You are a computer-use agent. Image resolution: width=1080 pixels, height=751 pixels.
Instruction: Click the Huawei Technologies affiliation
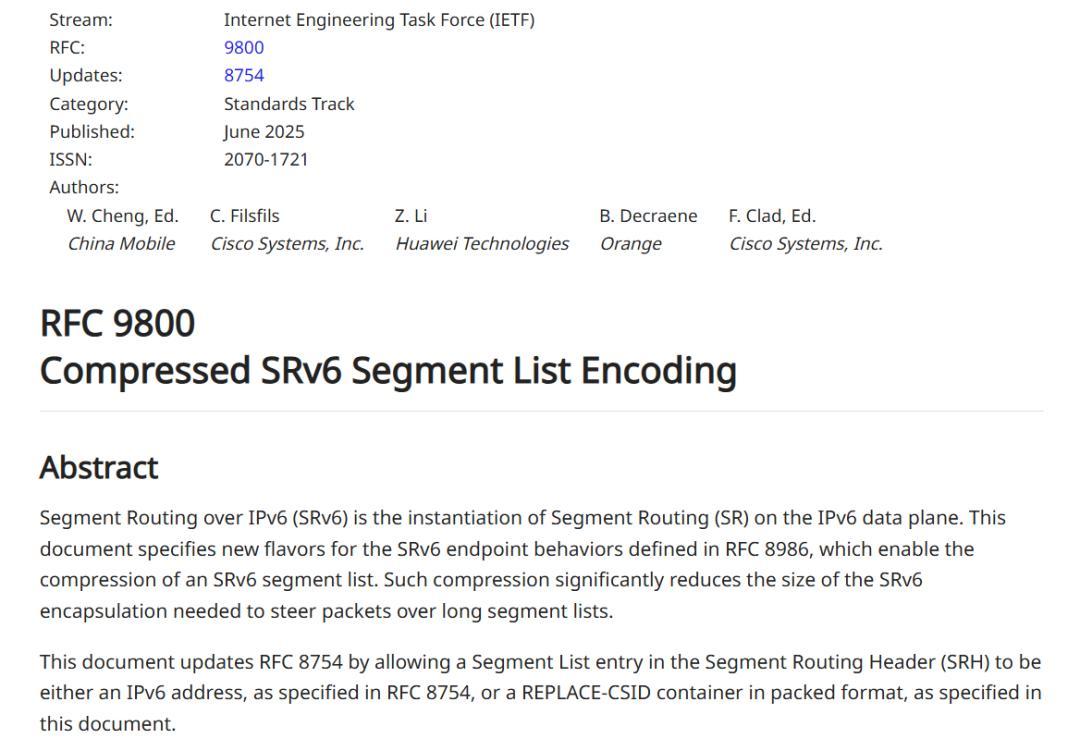click(482, 243)
